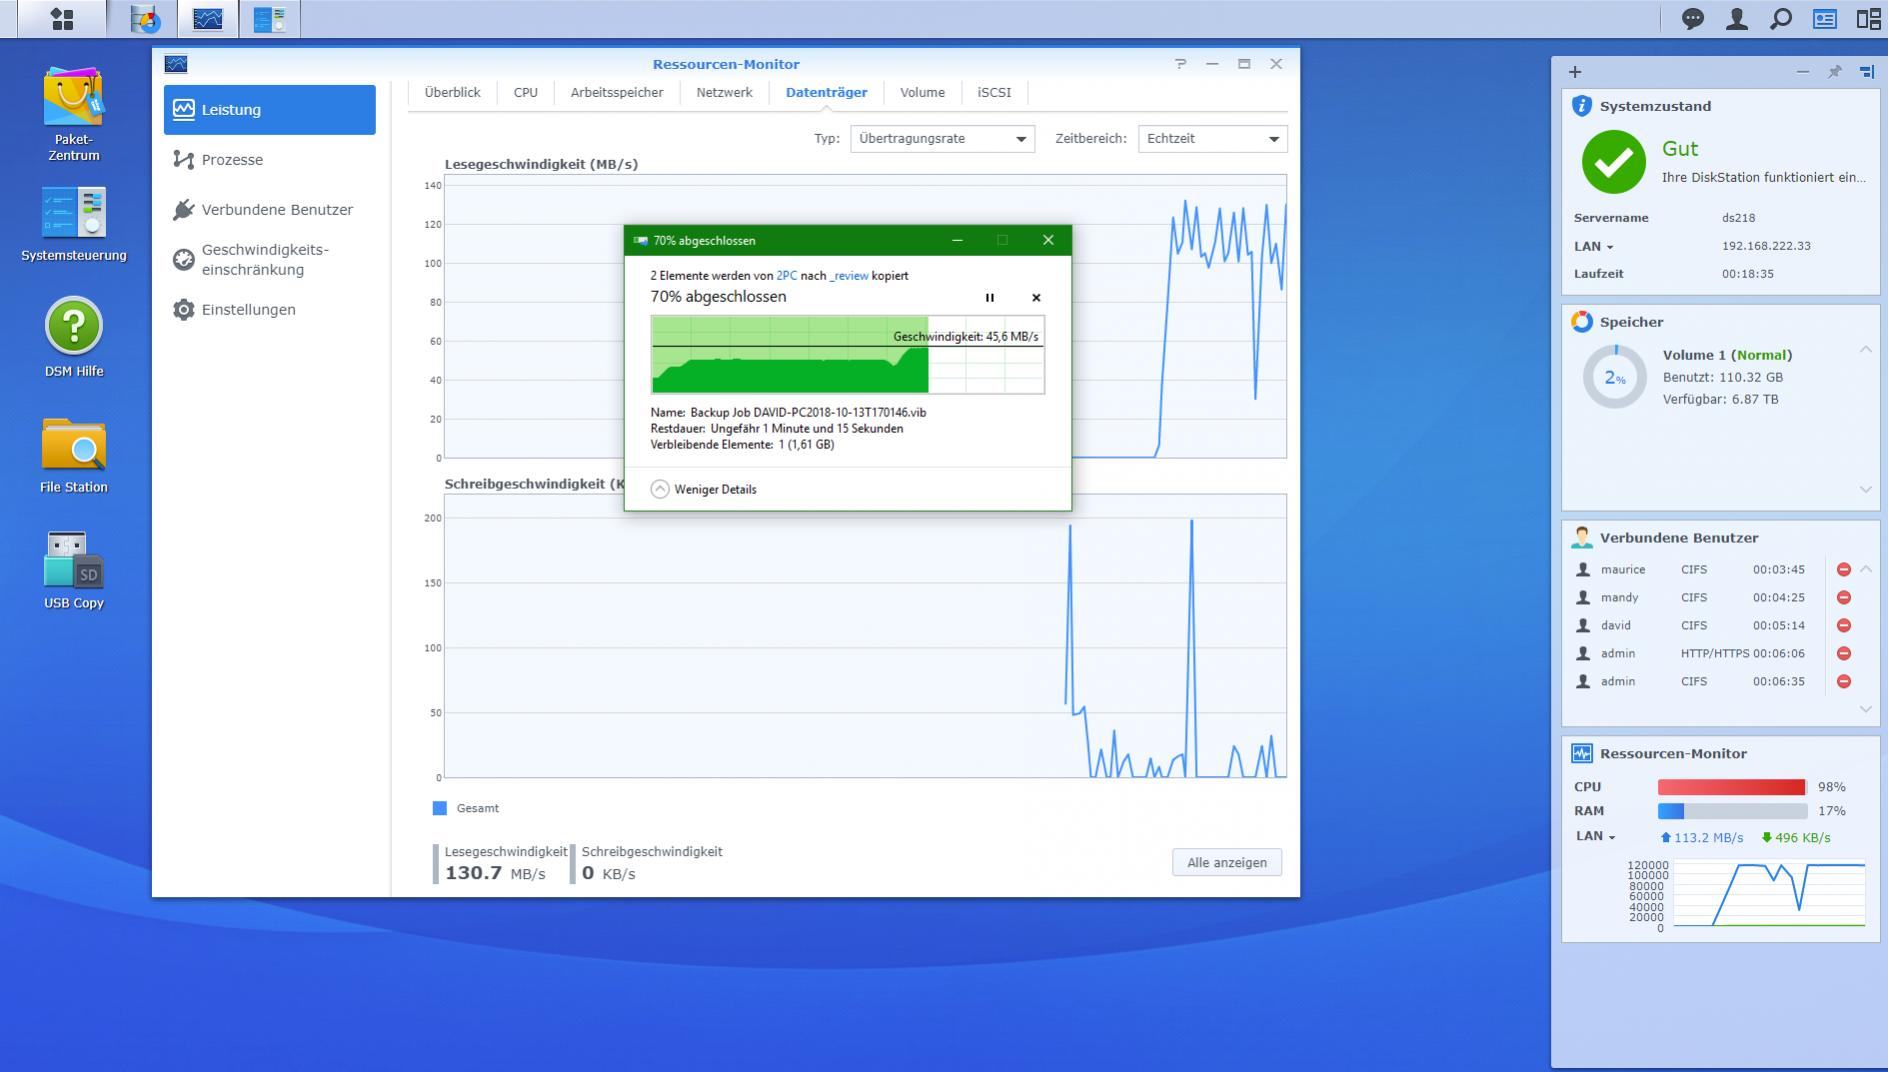Open the Zeitbereich Echtzeit dropdown
1888x1072 pixels.
pos(1212,139)
